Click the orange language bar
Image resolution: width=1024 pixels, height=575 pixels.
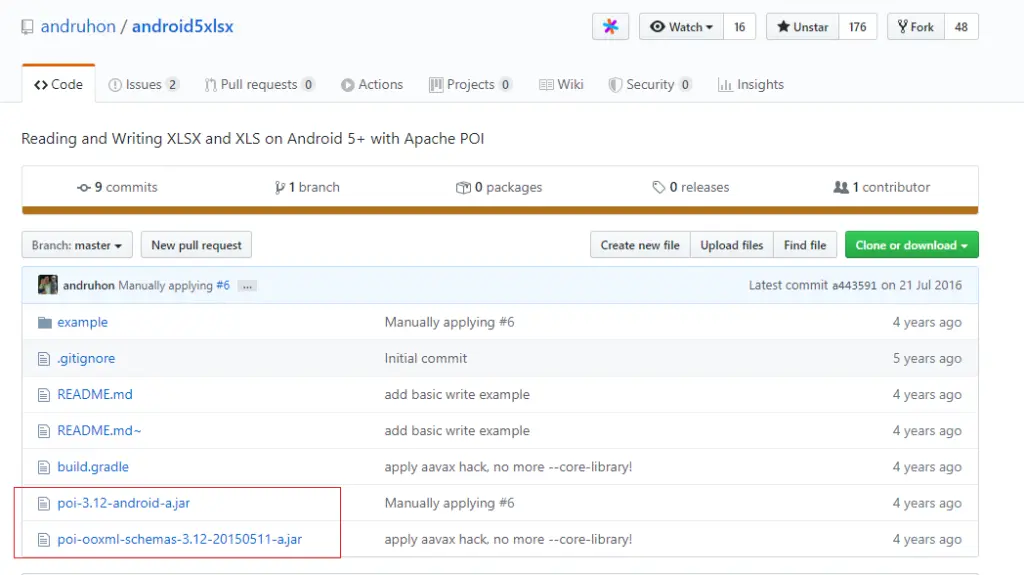coord(500,210)
